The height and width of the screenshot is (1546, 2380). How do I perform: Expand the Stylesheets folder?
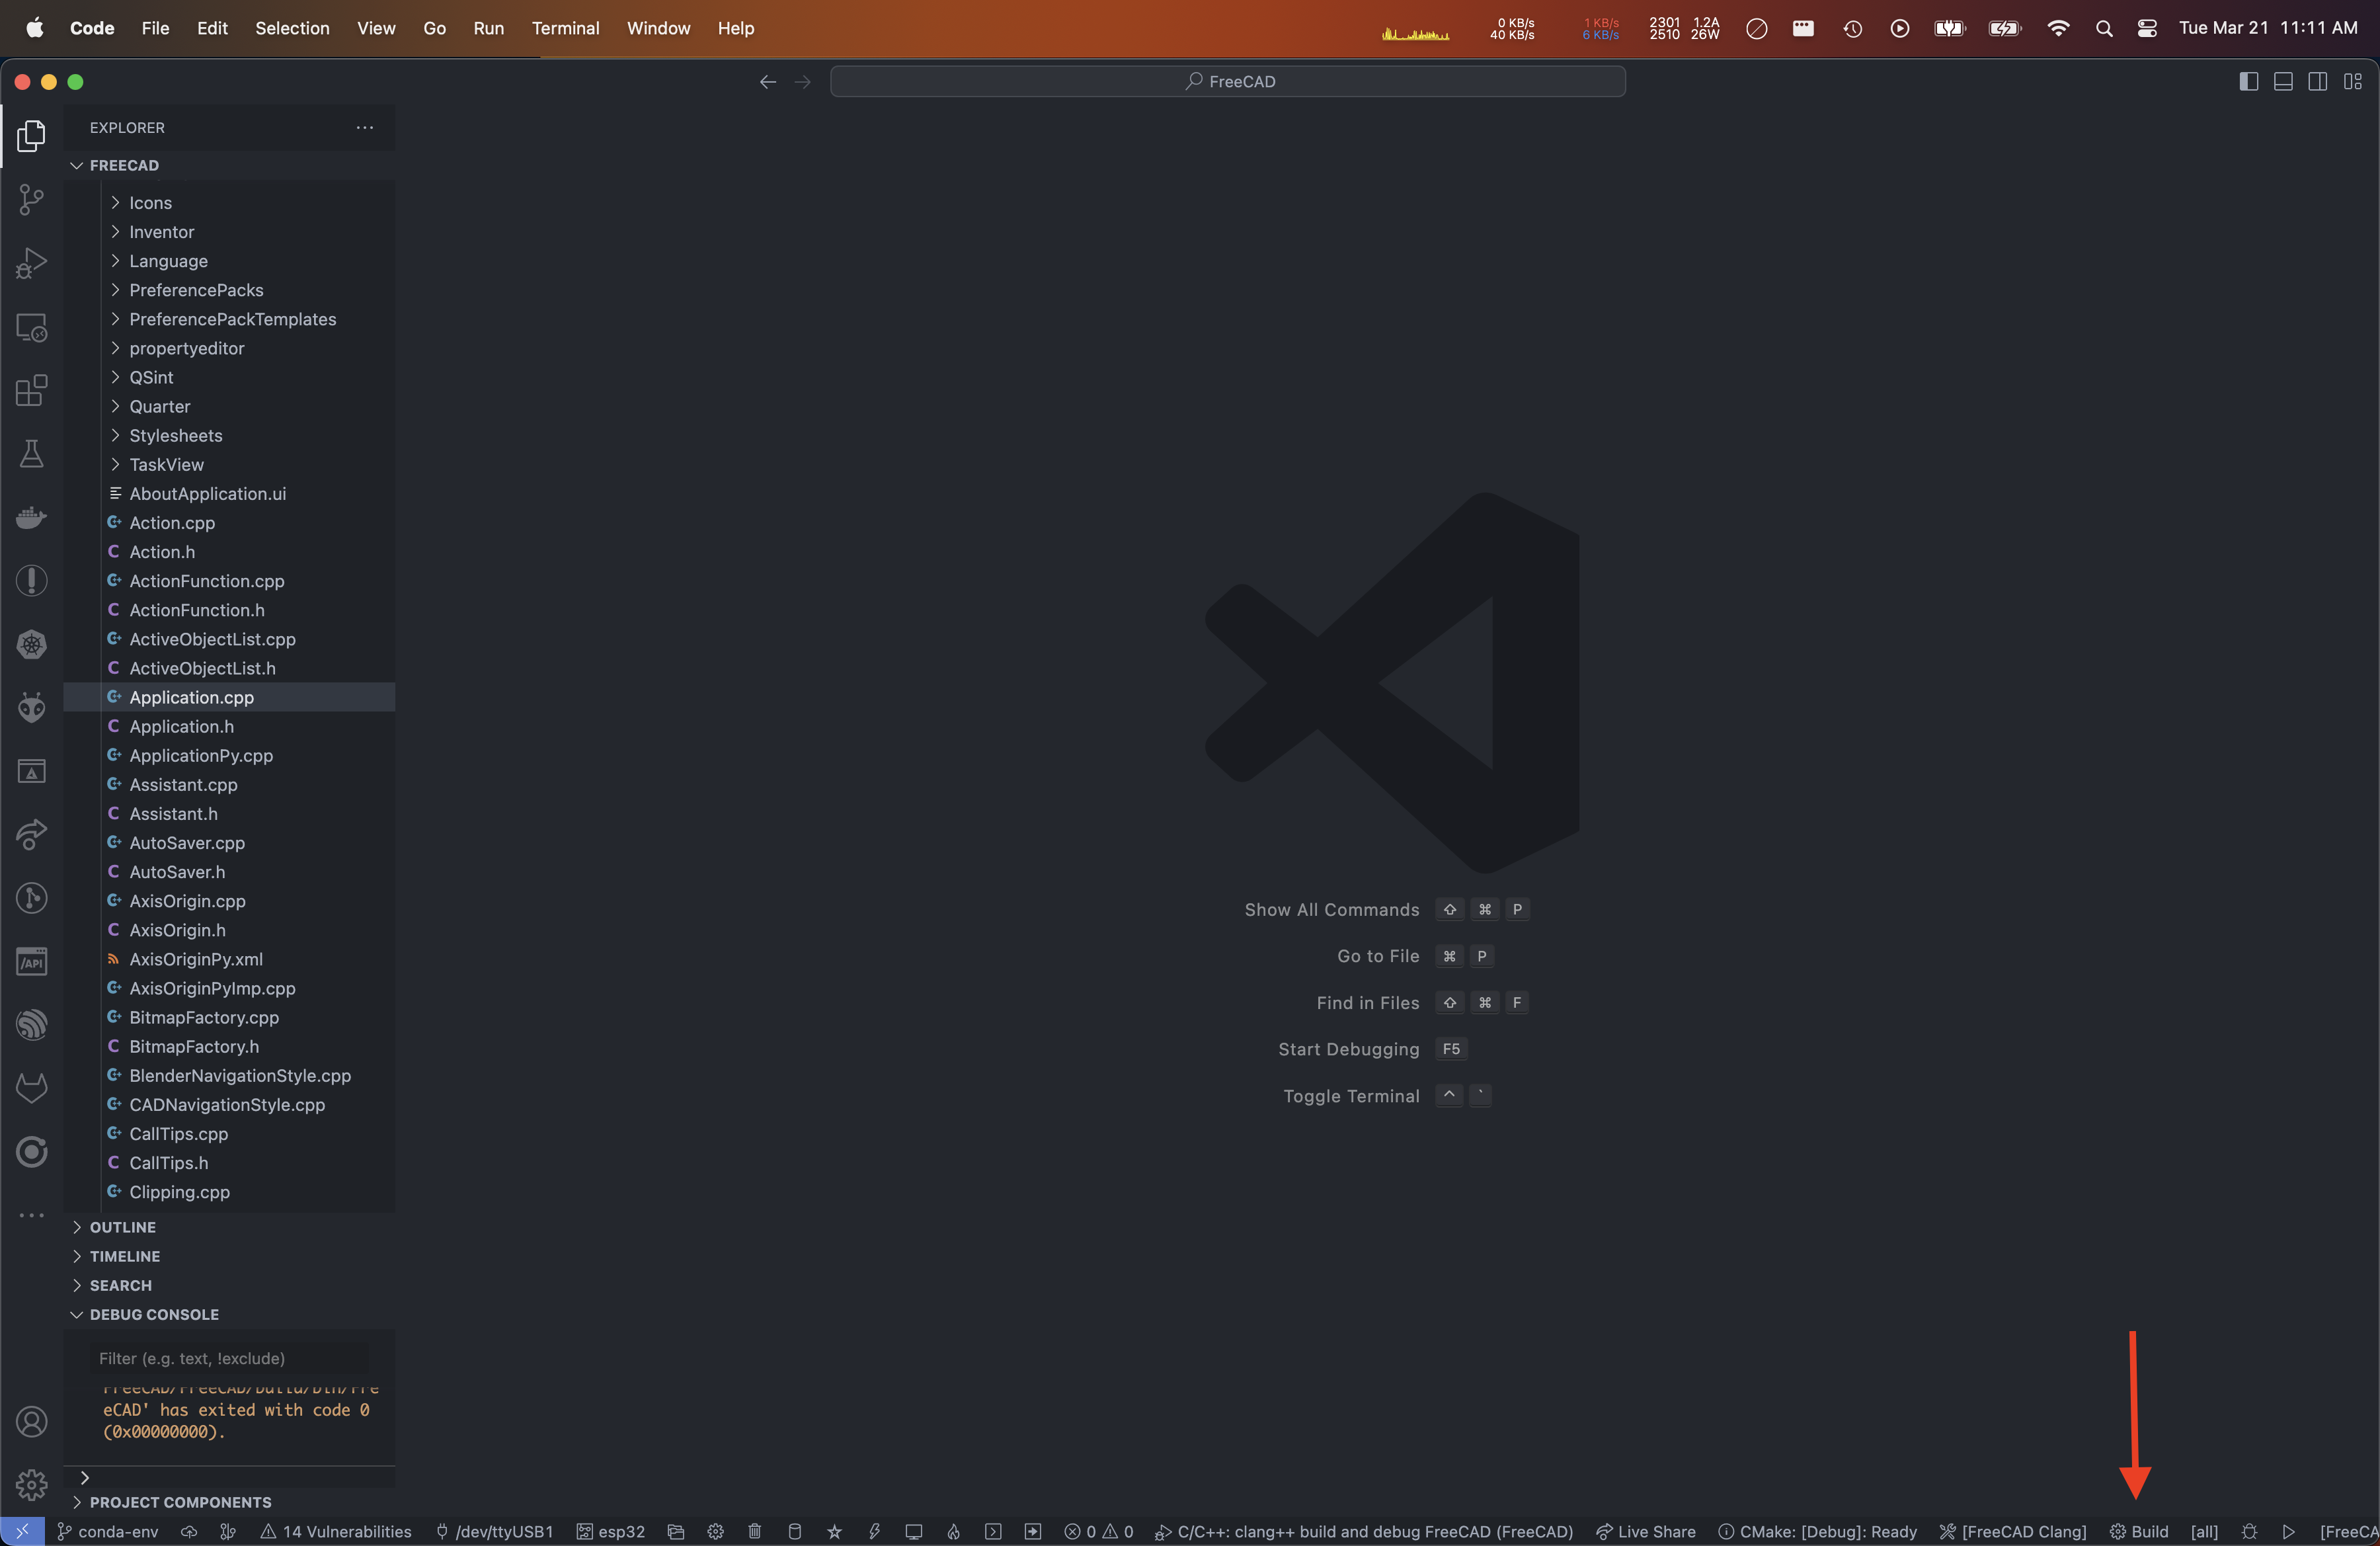coord(175,435)
